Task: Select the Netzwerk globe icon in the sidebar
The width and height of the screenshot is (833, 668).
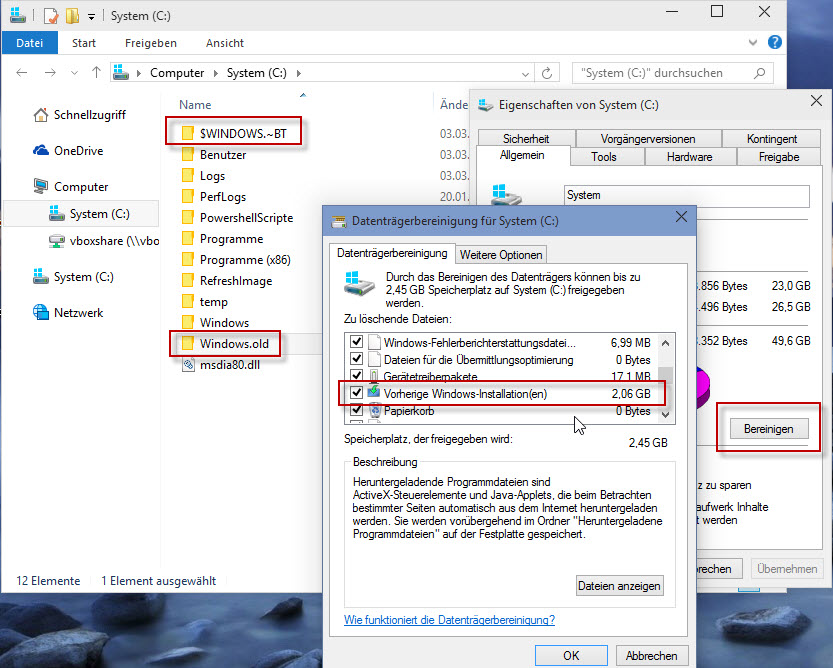Action: (x=41, y=312)
